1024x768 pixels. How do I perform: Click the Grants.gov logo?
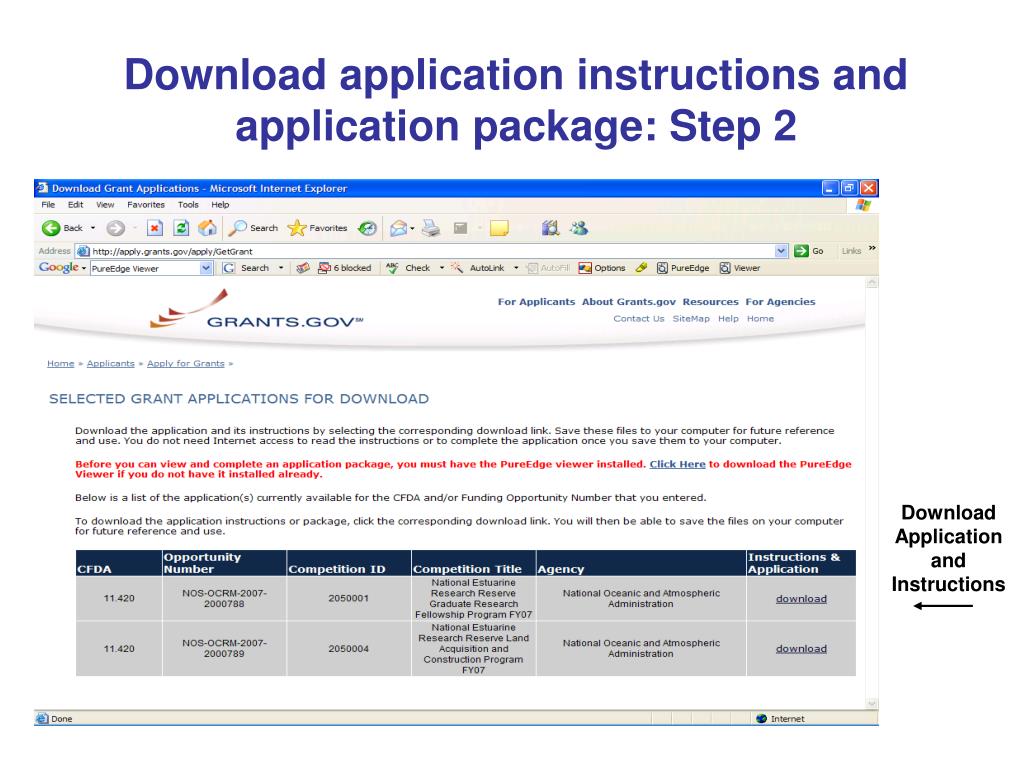257,309
